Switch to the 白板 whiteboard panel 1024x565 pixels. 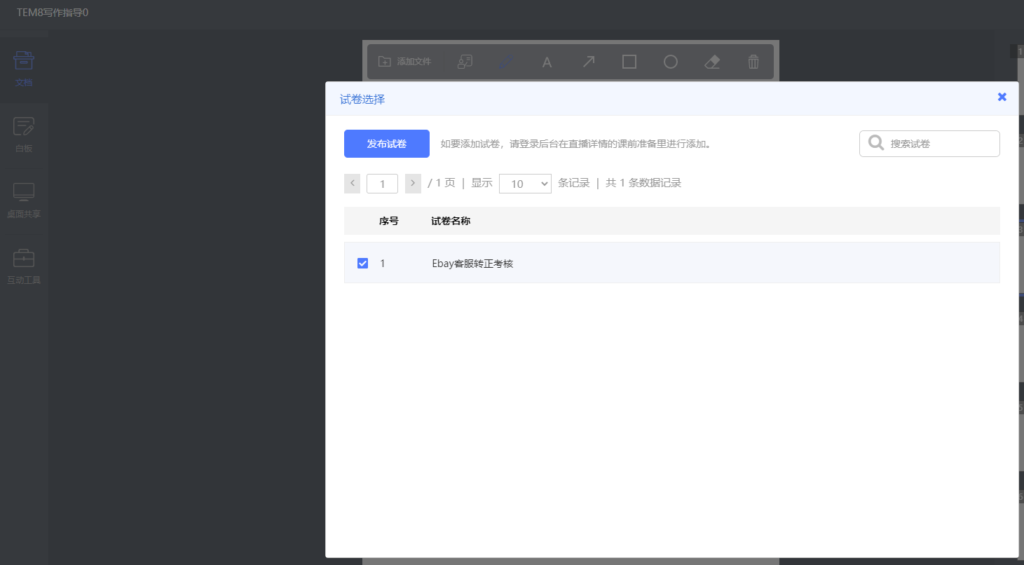click(x=24, y=135)
